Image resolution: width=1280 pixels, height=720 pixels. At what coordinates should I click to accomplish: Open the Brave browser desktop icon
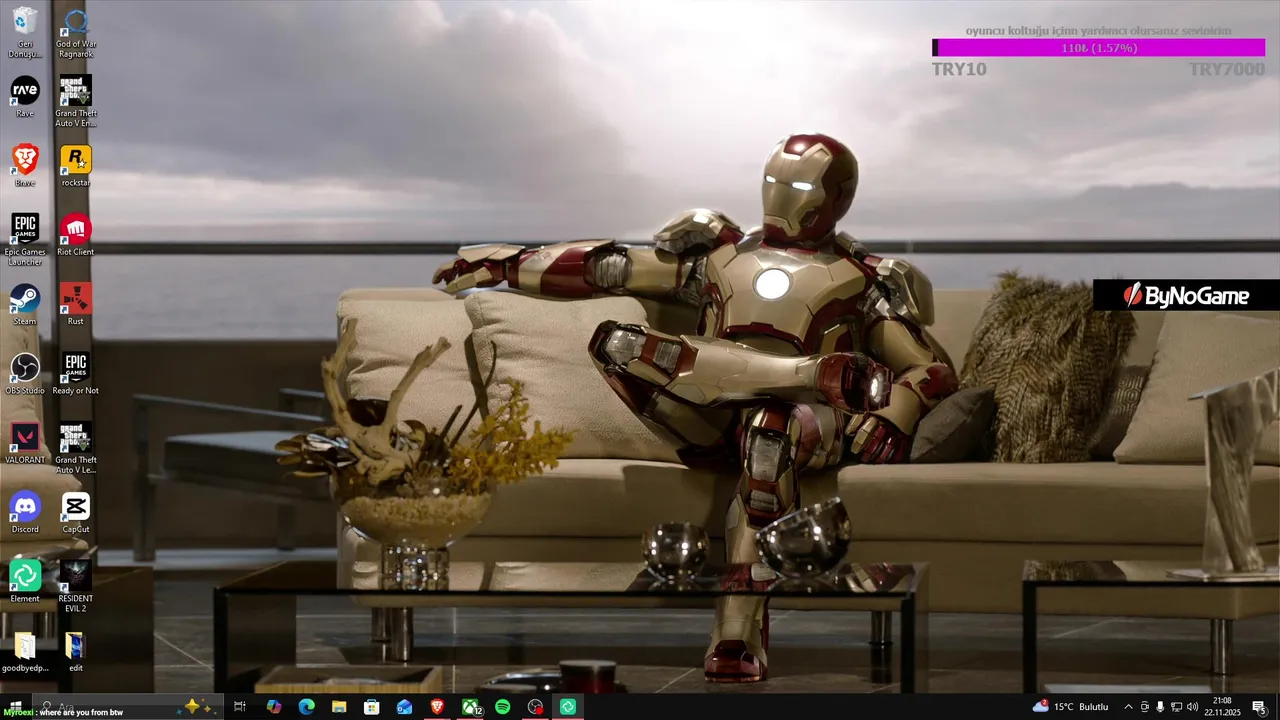click(x=25, y=166)
